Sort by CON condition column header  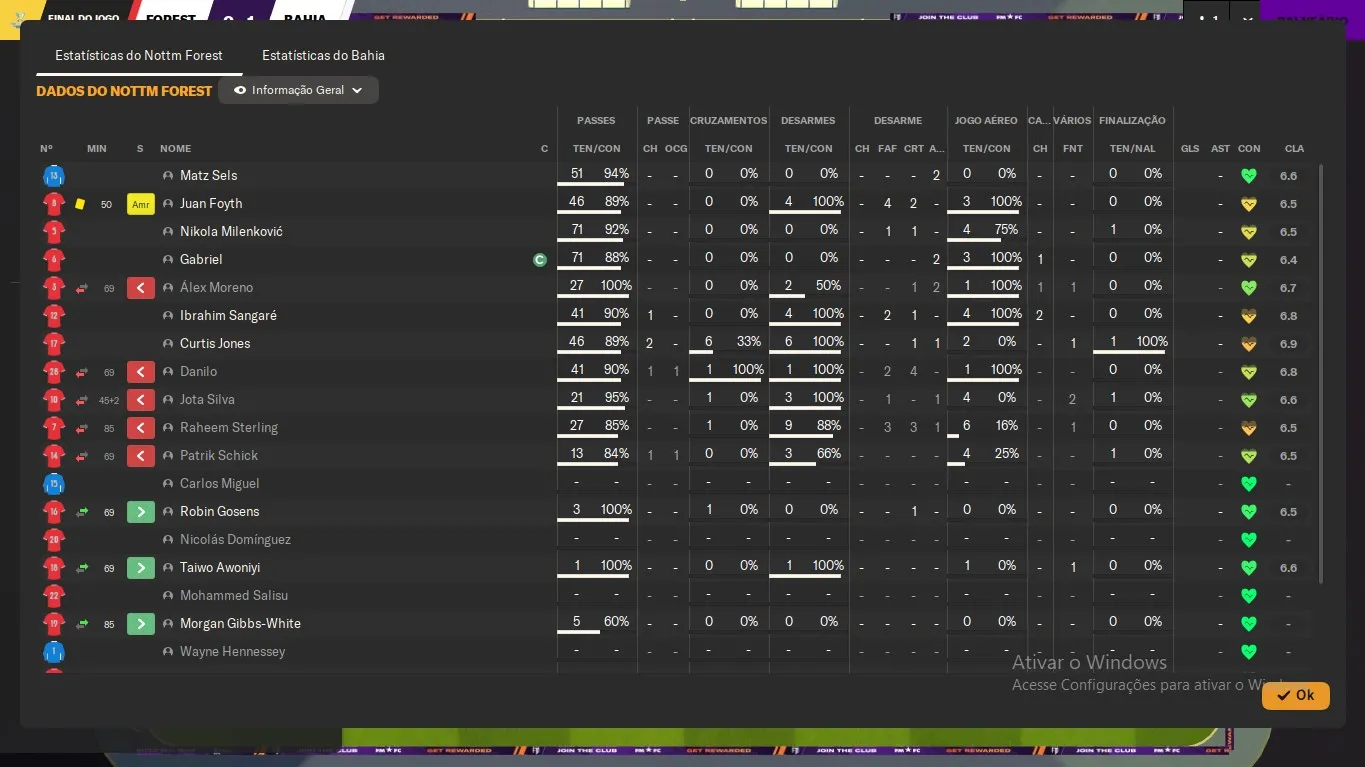1249,149
